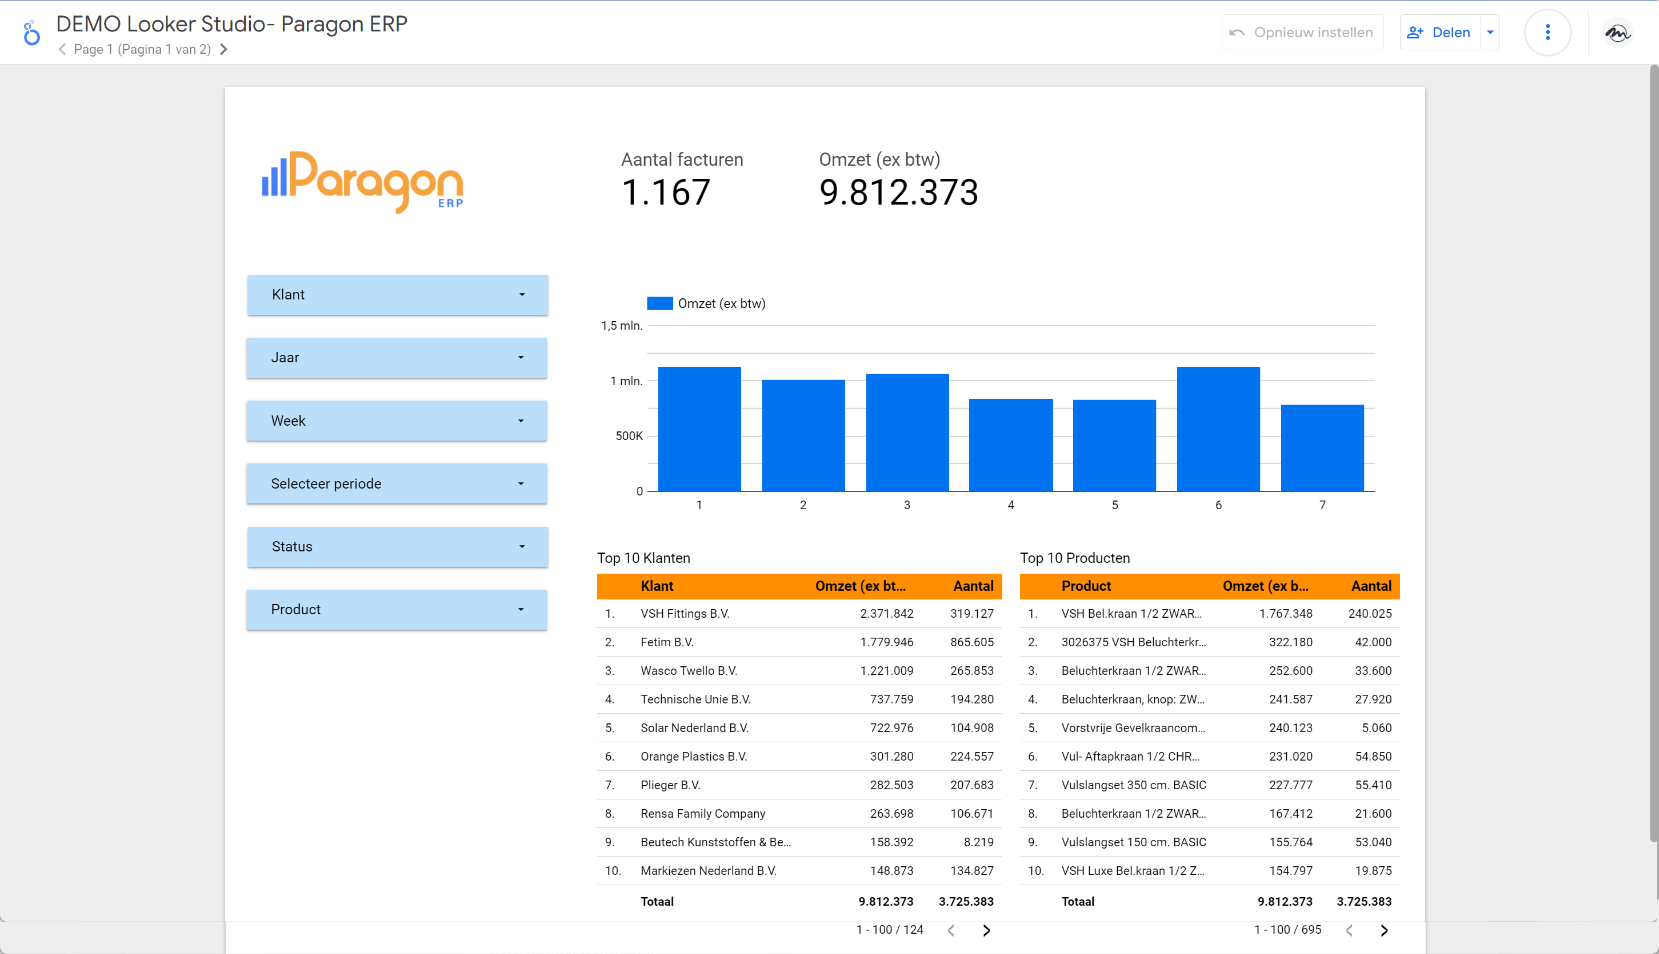This screenshot has height=954, width=1659.
Task: Click the Paragon ERP logo
Action: pos(362,181)
